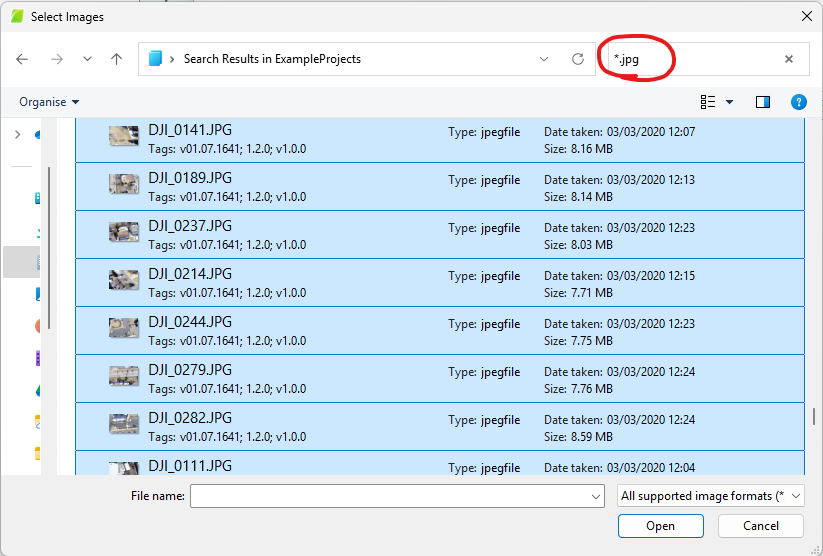Click the green app icon in title bar
Screen dimensions: 823x556
pyautogui.click(x=17, y=17)
